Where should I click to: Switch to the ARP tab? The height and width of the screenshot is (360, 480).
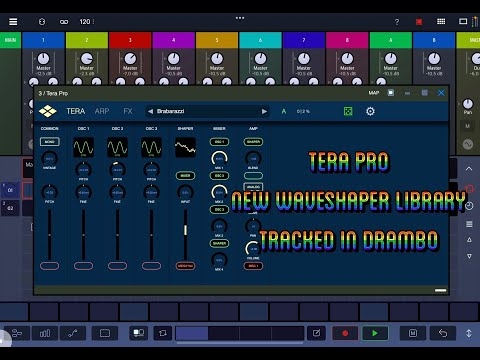[x=102, y=111]
